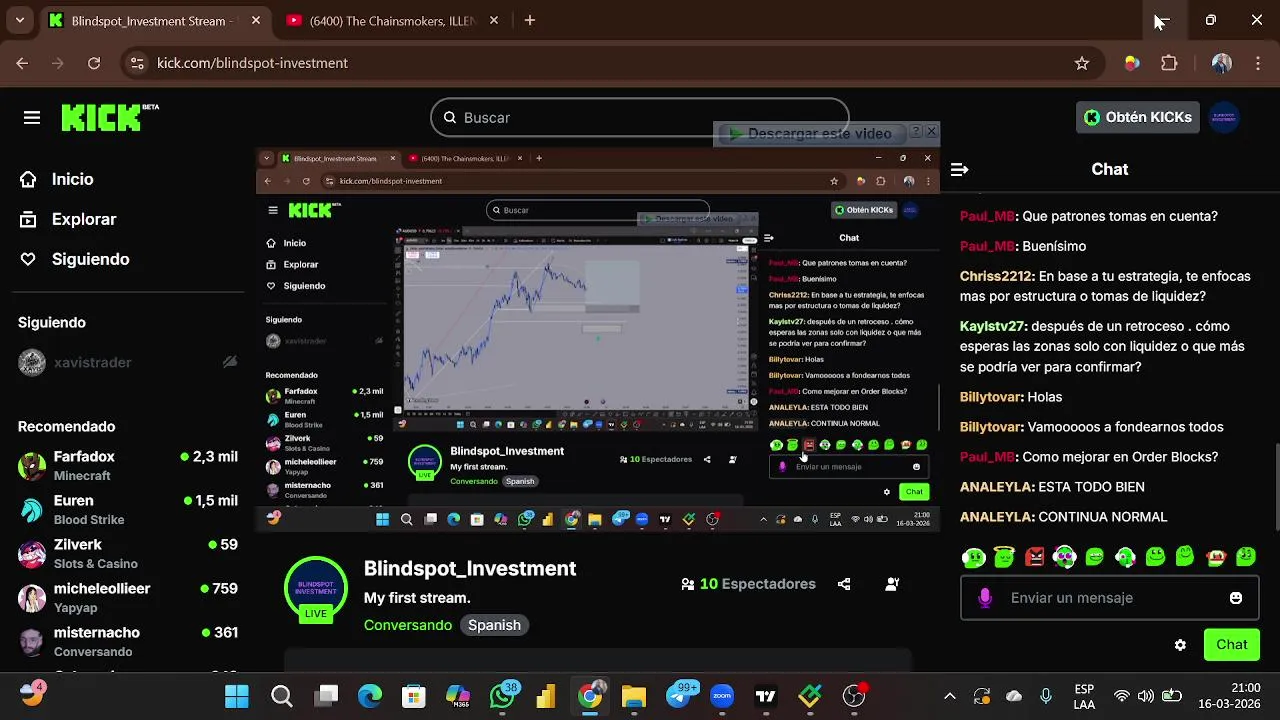Insert the last green smirking emote
Viewport: 1280px width, 720px height.
[x=1246, y=557]
